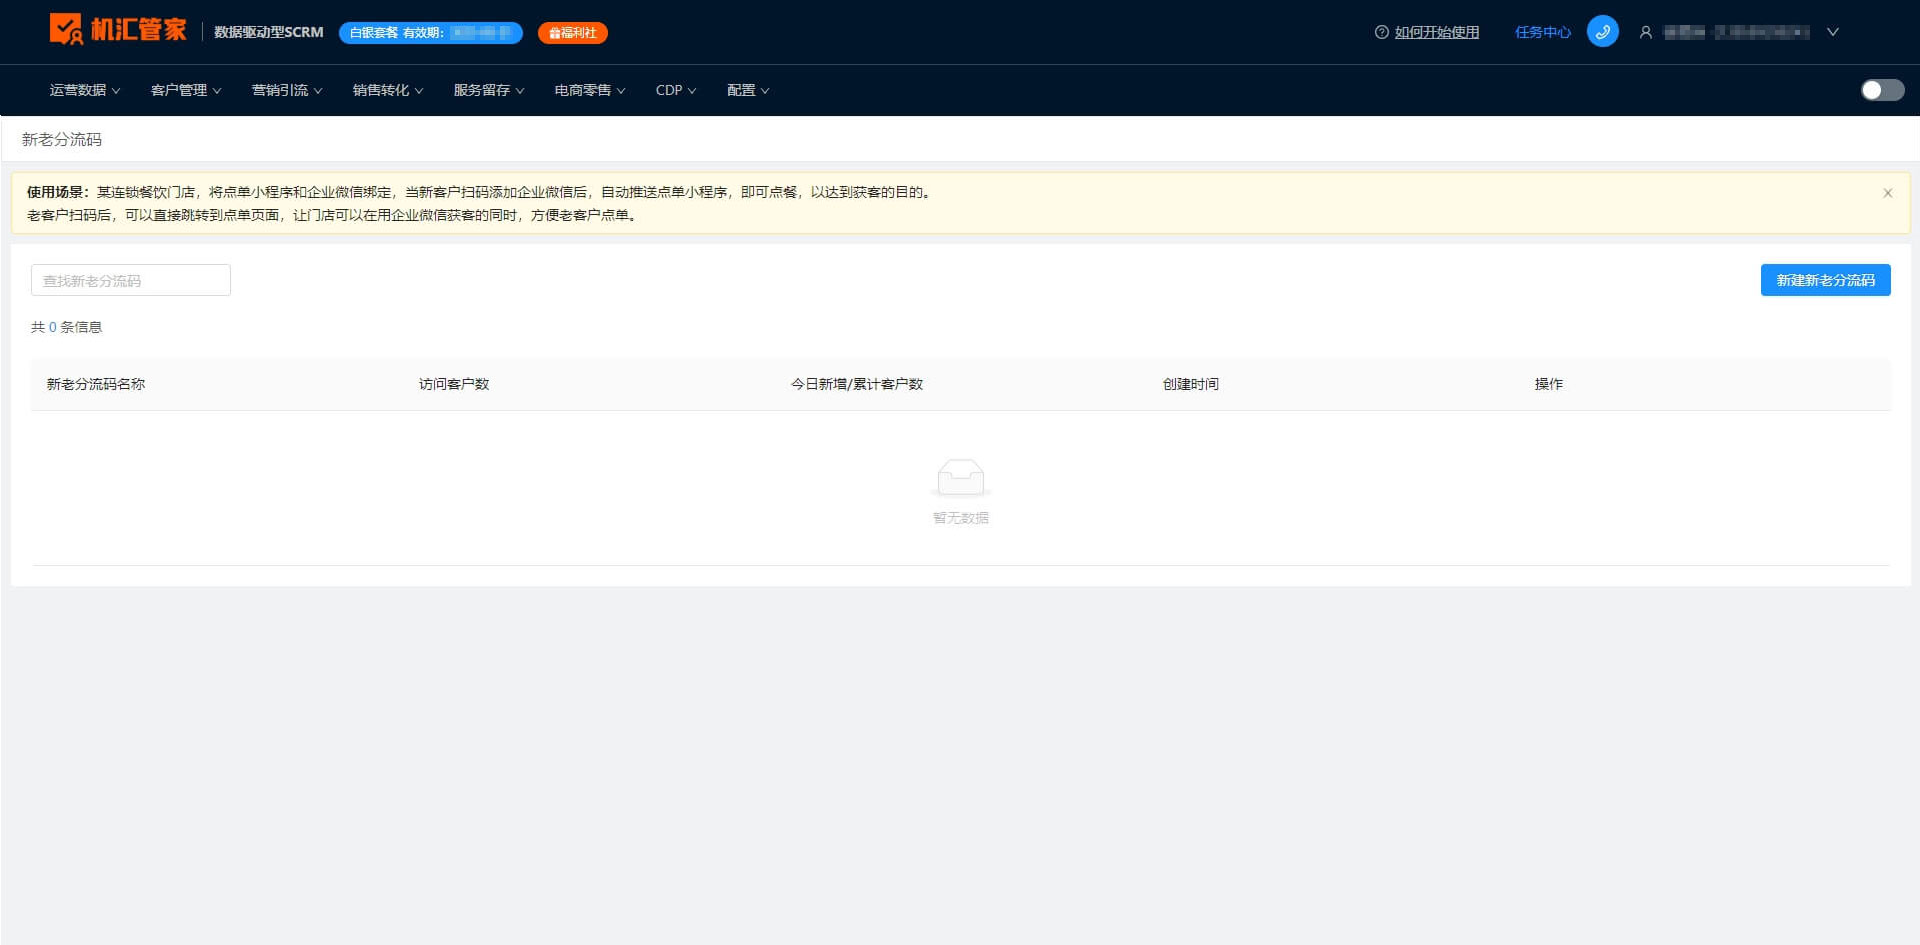Viewport: 1920px width, 945px height.
Task: Open the 如何开始使用 link
Action: click(x=1437, y=32)
